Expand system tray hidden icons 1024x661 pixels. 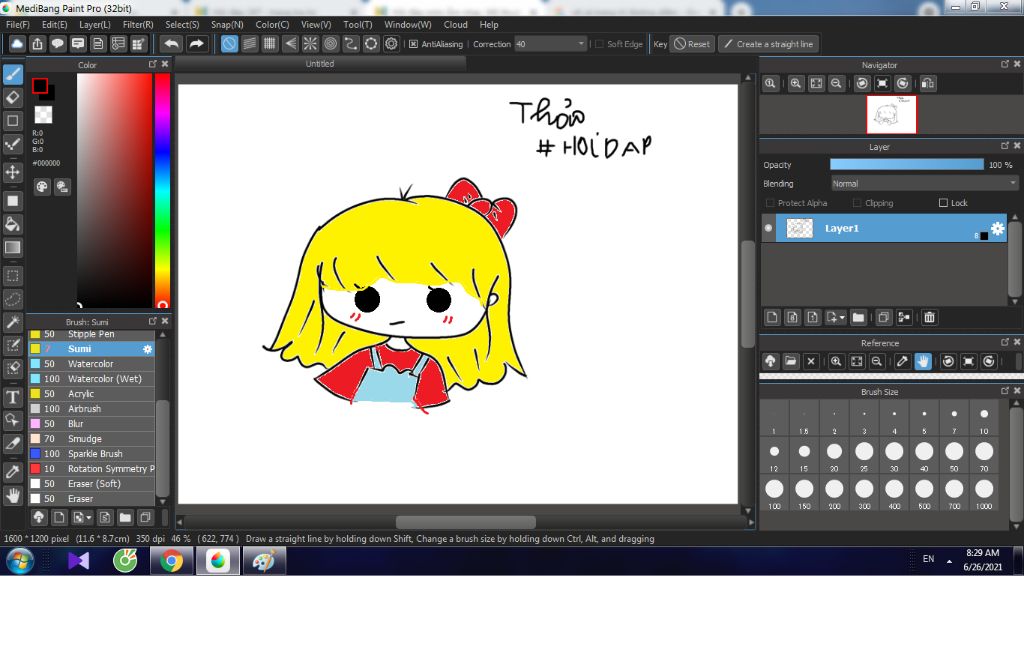coord(949,561)
